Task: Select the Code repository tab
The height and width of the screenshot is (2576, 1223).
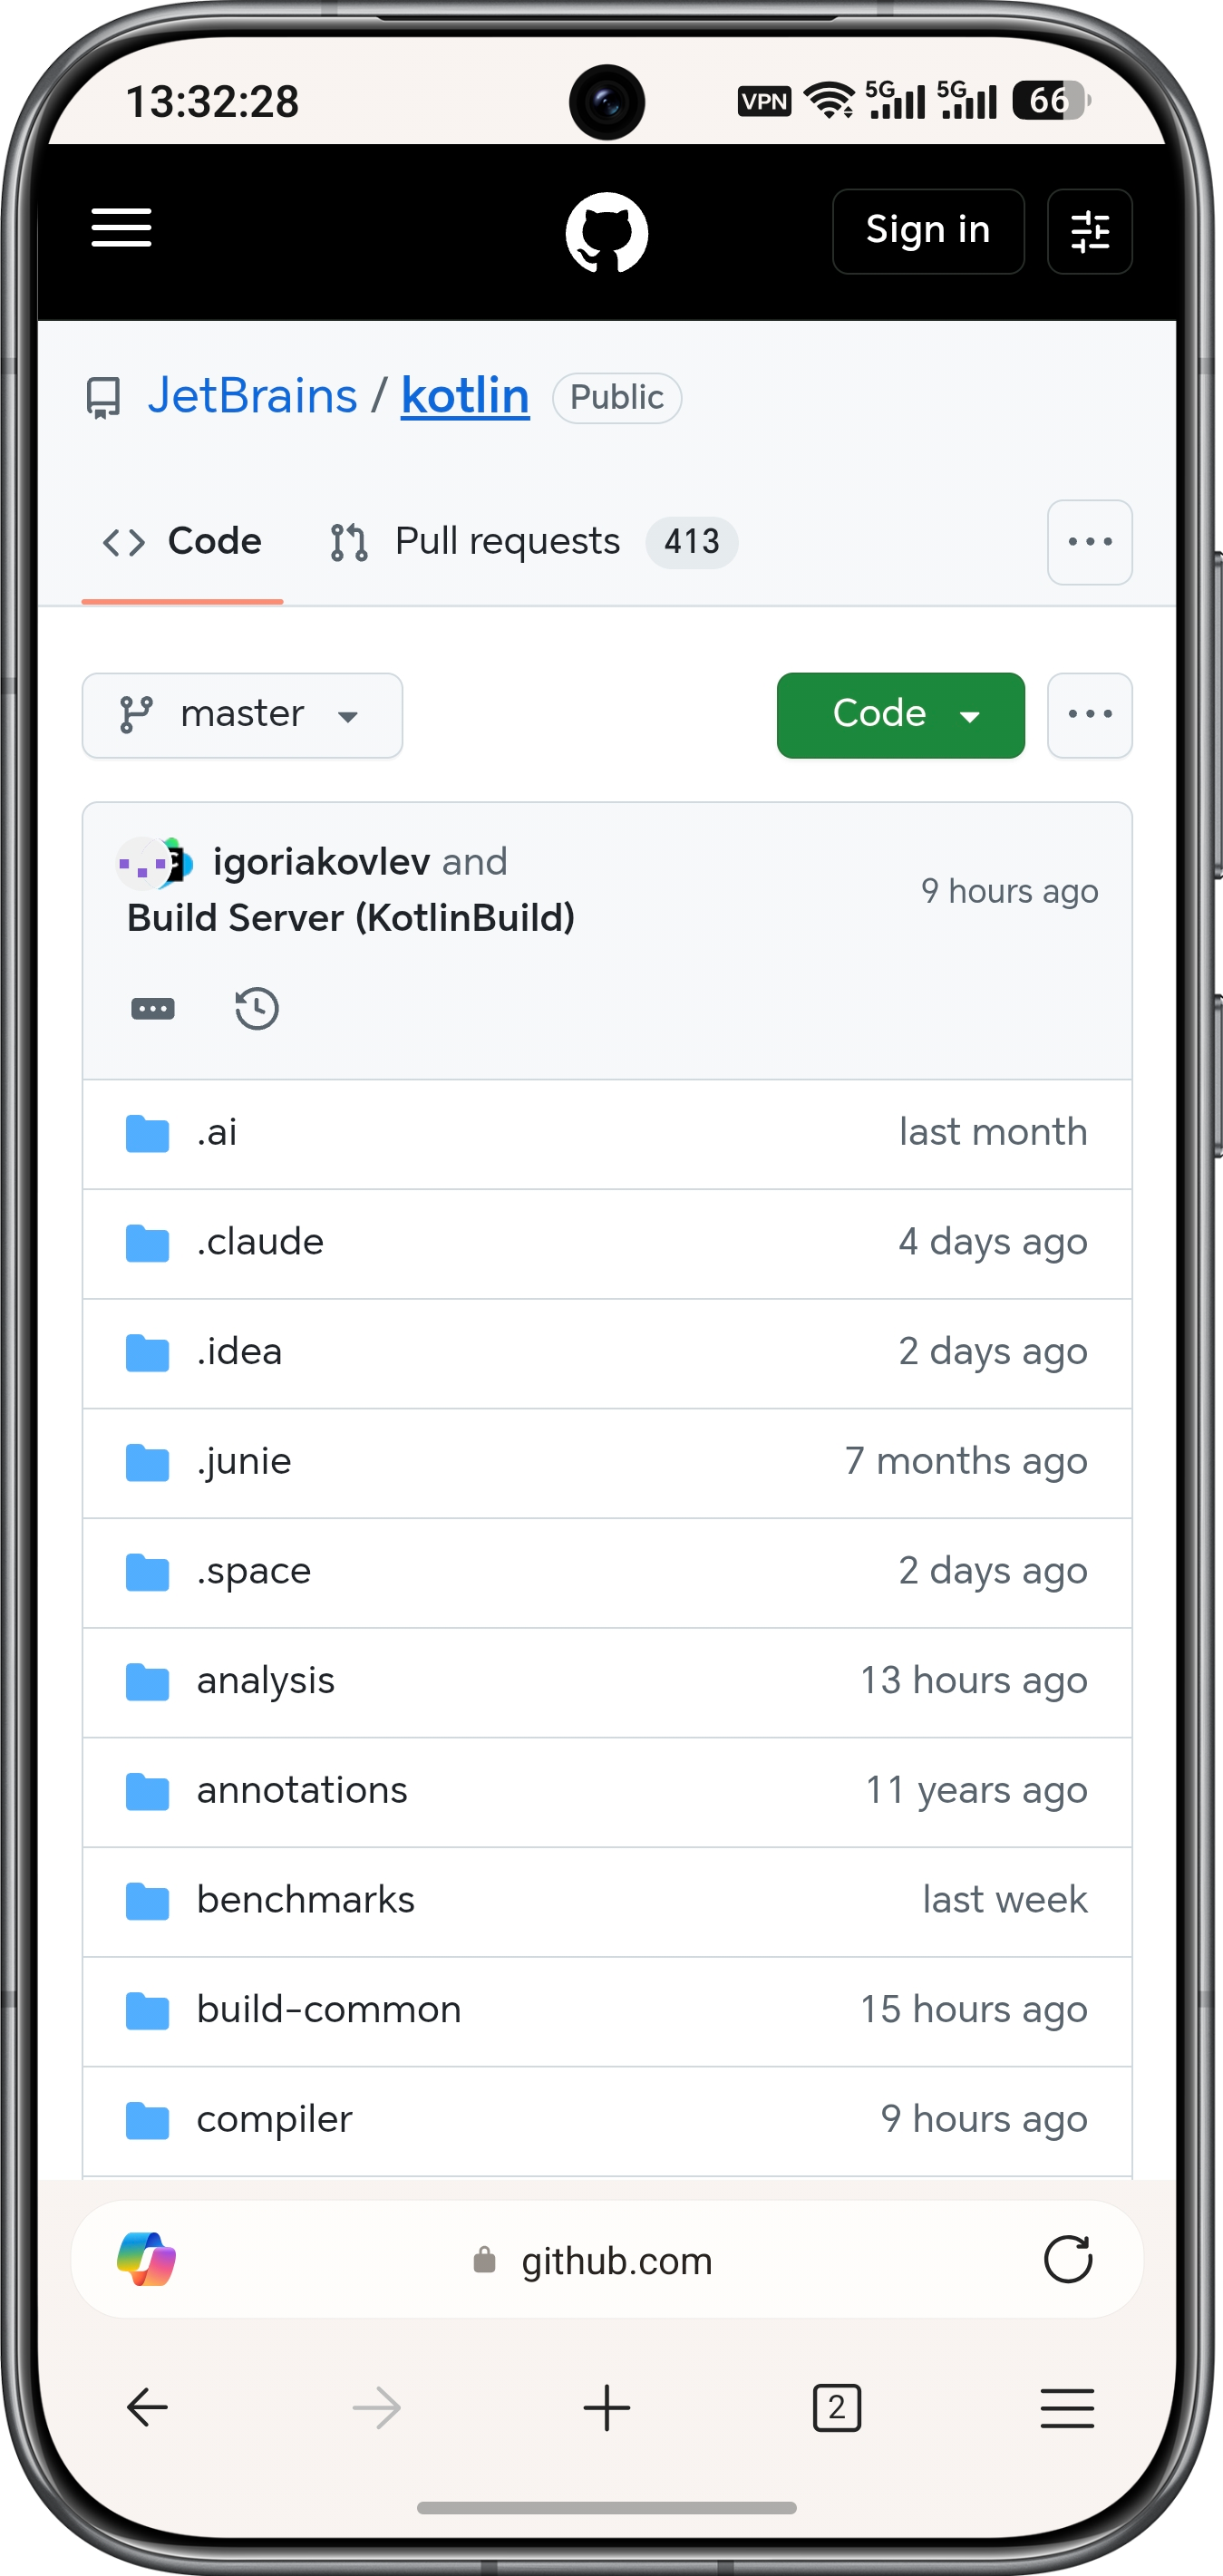Action: 182,542
